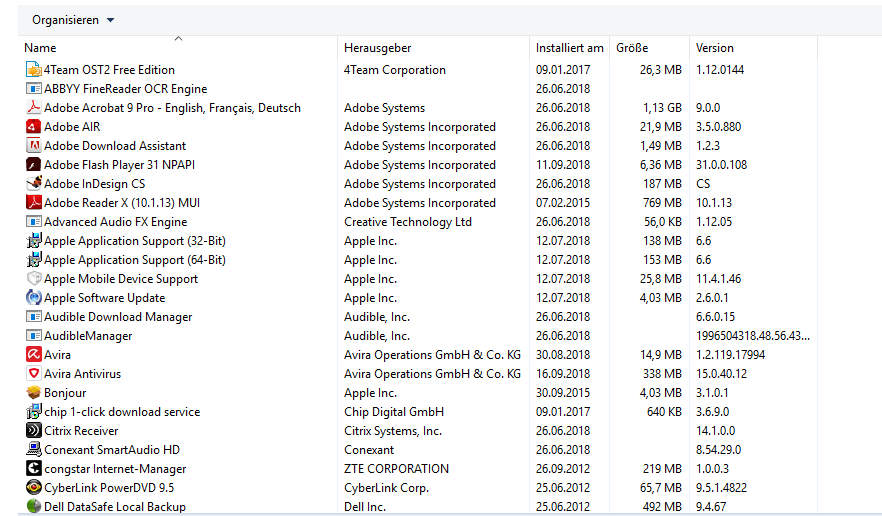This screenshot has height=516, width=882.
Task: Select the AudibleManager name text
Action: tap(88, 336)
